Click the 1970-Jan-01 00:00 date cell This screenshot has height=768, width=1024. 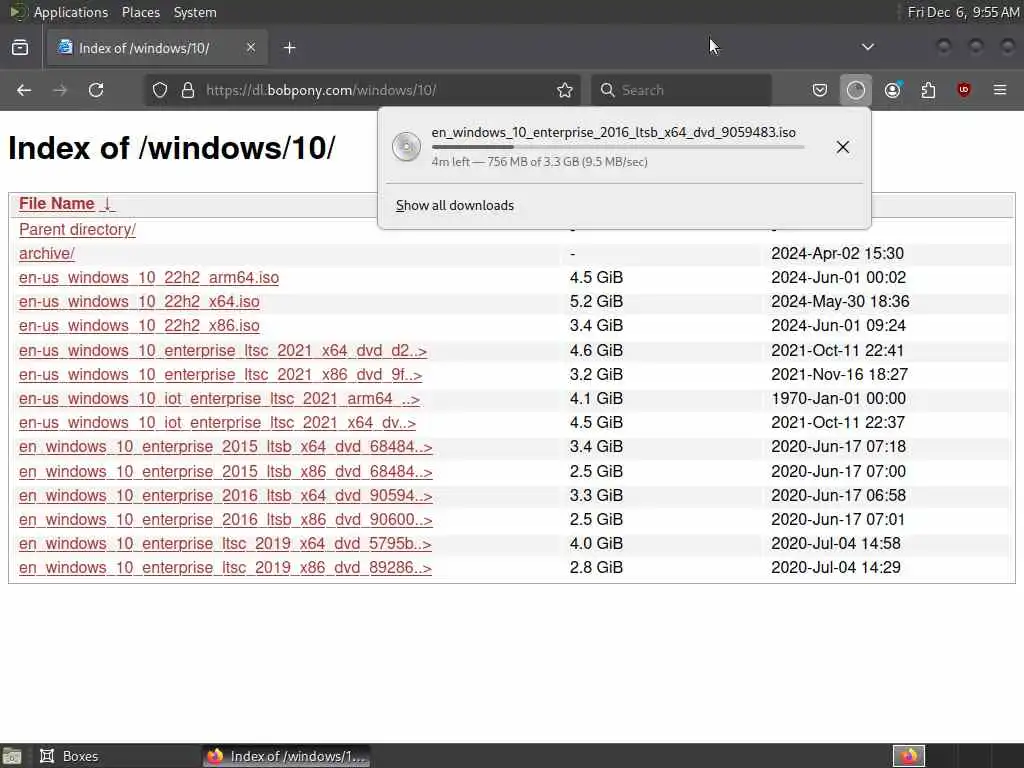tap(839, 399)
